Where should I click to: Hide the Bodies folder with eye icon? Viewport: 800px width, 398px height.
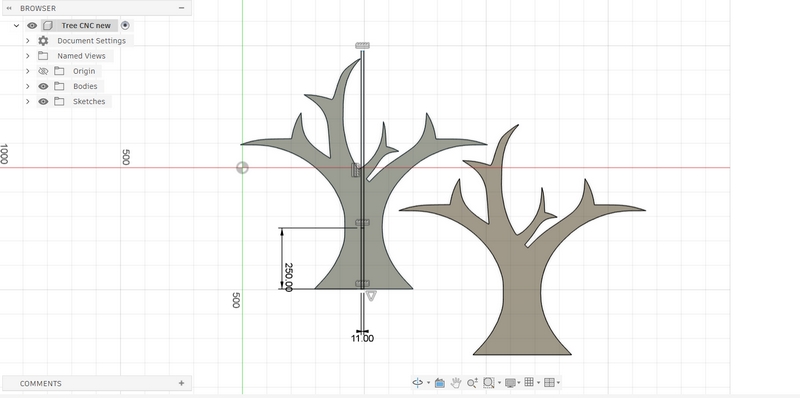[43, 87]
